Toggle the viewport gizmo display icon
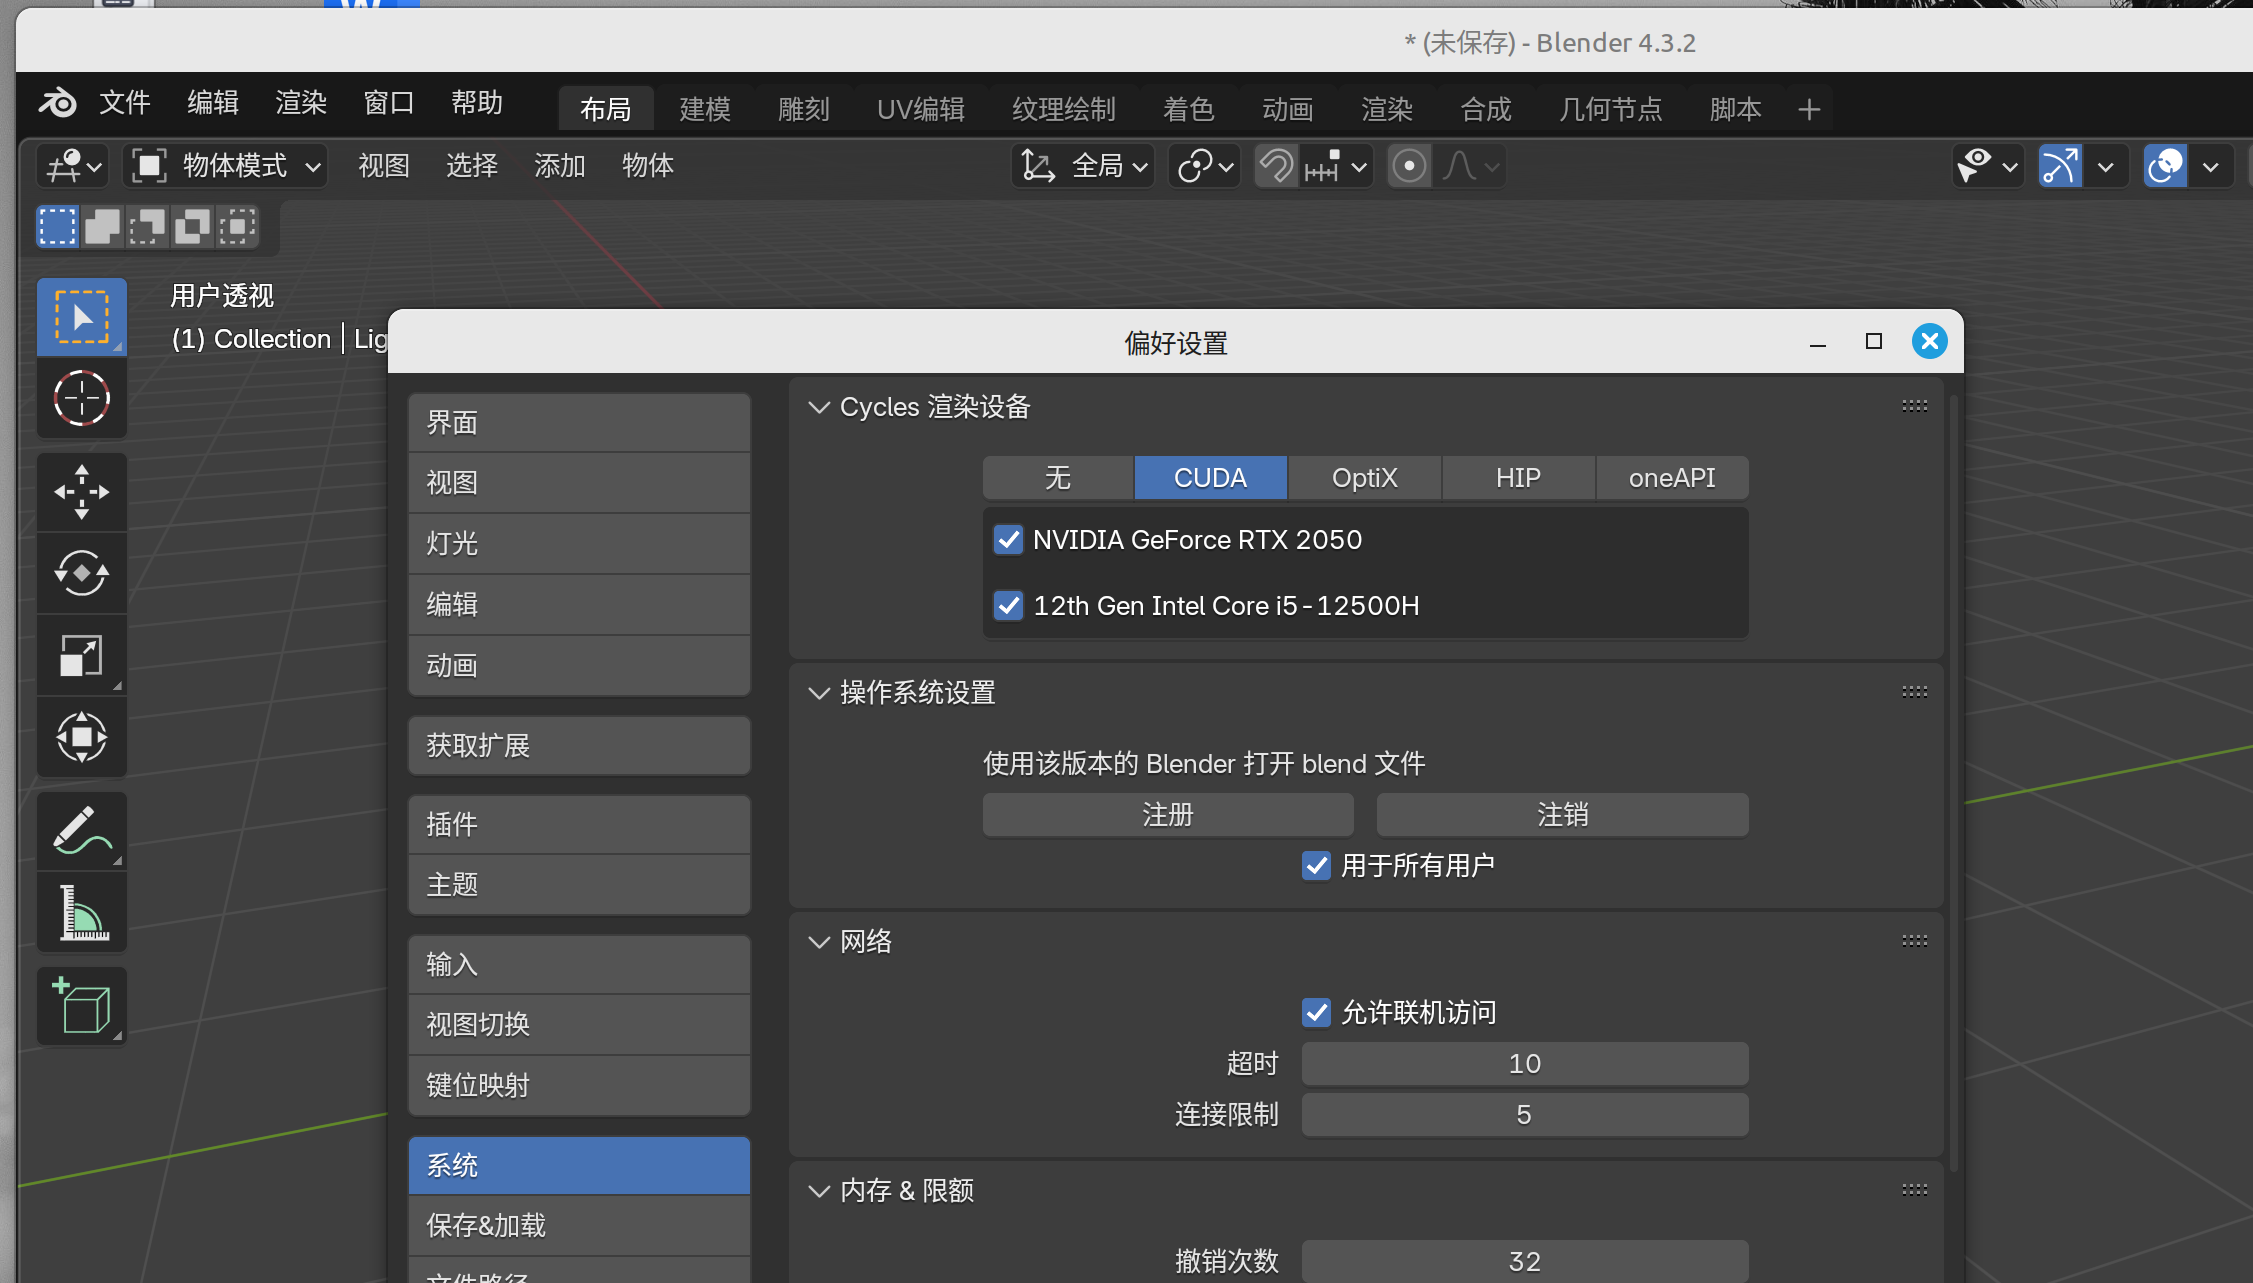 click(2060, 166)
